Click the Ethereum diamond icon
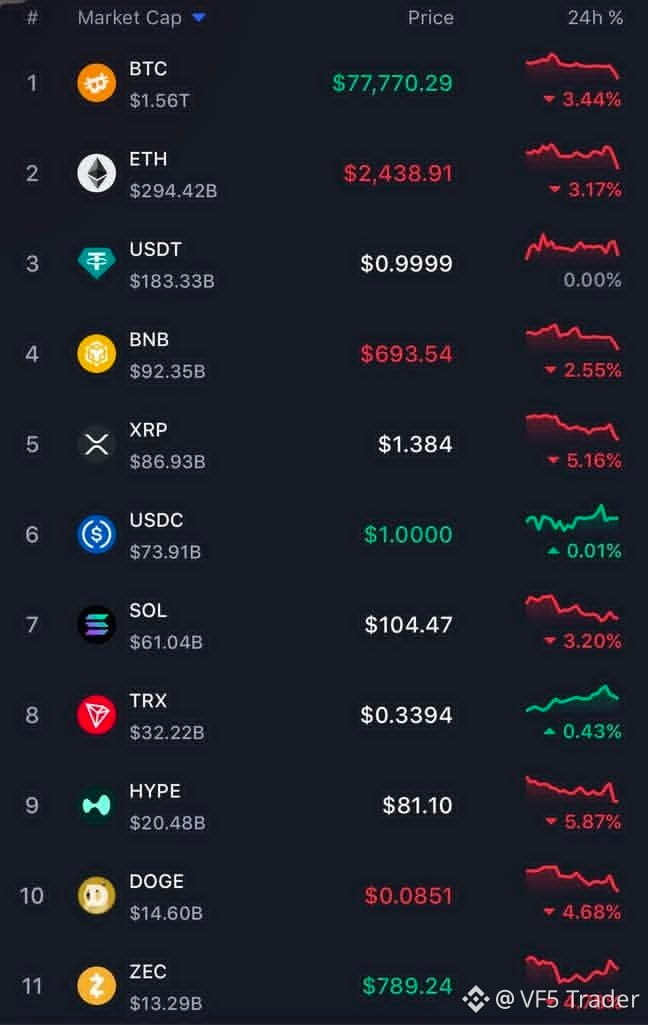Screen dimensions: 648x1025 pos(96,173)
